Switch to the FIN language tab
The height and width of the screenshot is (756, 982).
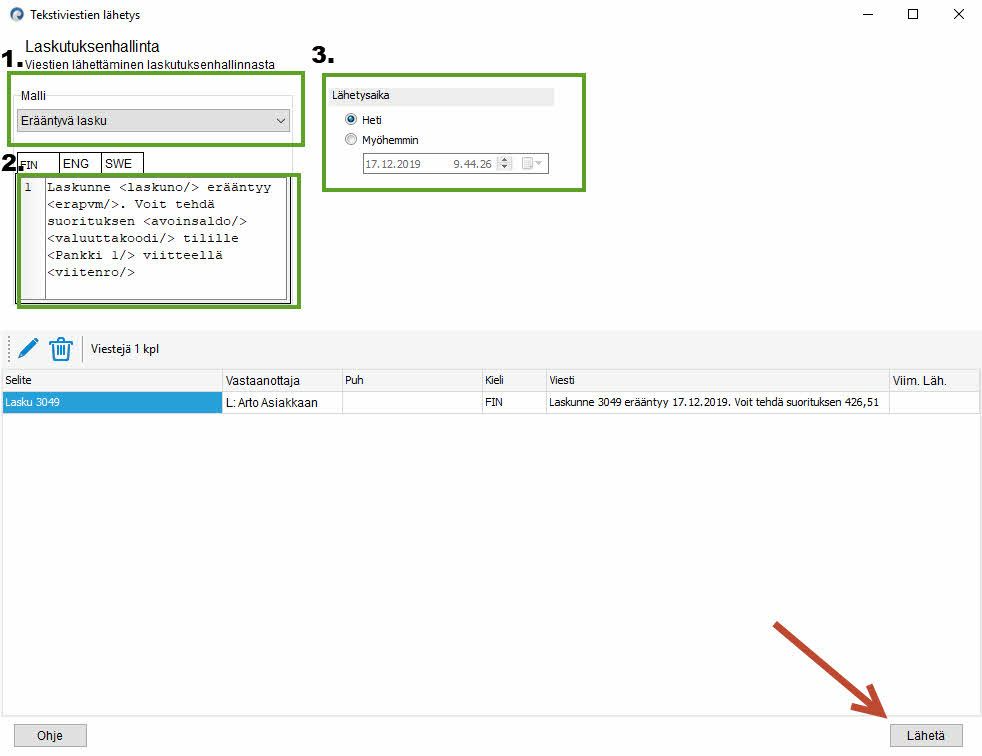point(38,163)
